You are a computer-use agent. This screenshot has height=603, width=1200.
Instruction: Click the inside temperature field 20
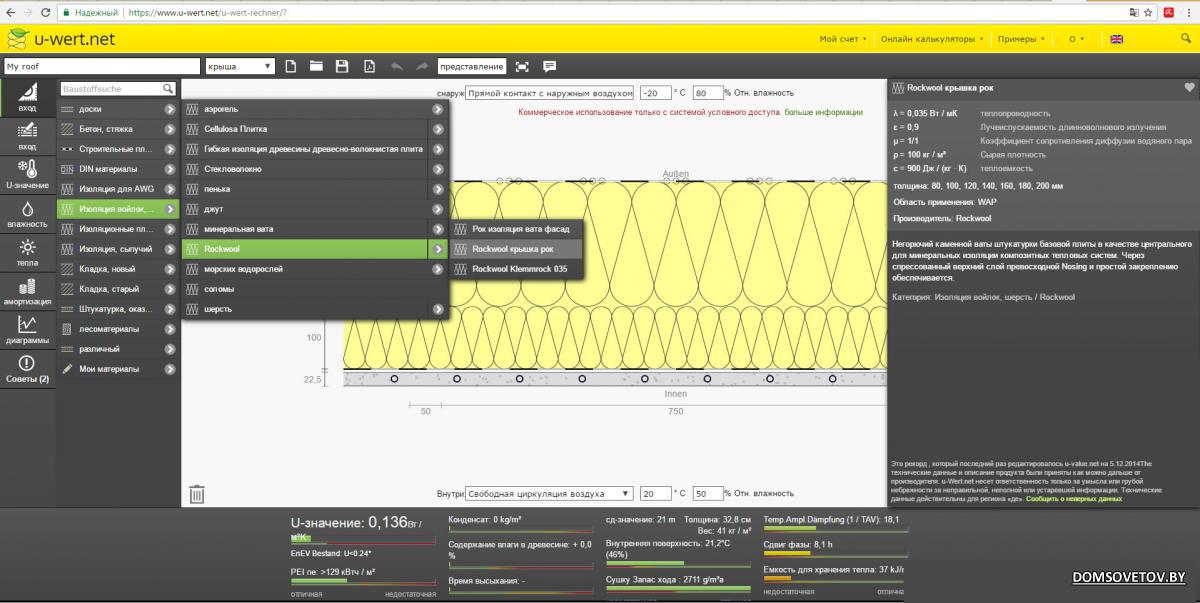point(655,494)
